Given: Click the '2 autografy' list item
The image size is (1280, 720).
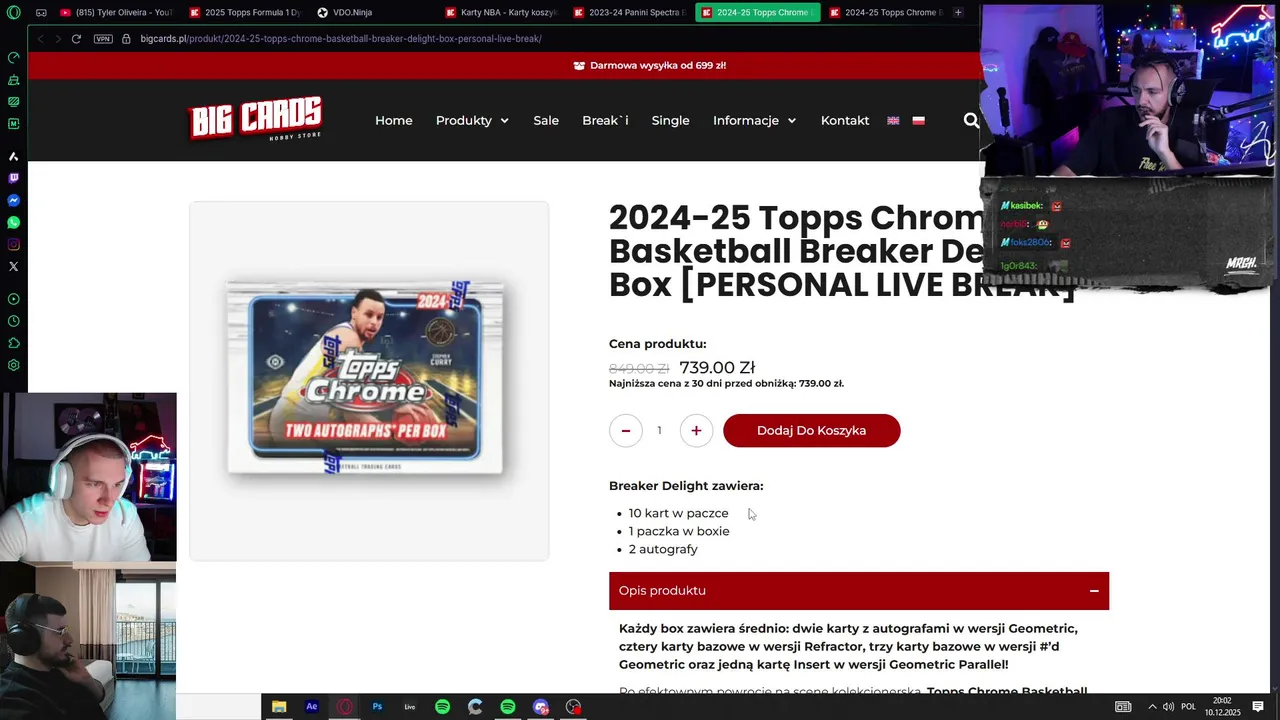Looking at the screenshot, I should tap(663, 549).
